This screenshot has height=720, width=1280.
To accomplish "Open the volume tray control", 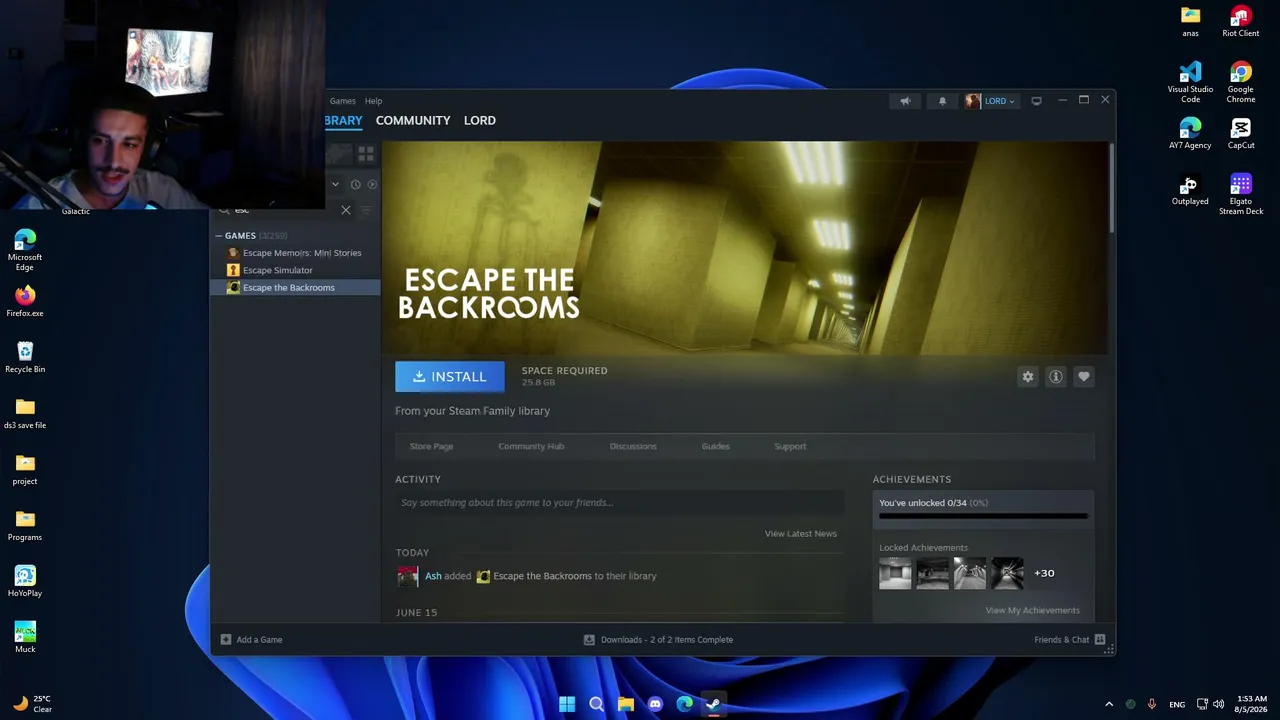I will pos(1218,704).
